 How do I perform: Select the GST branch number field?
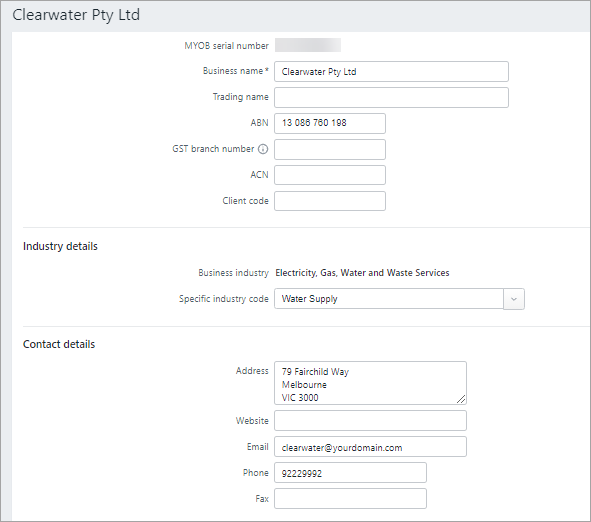point(330,149)
